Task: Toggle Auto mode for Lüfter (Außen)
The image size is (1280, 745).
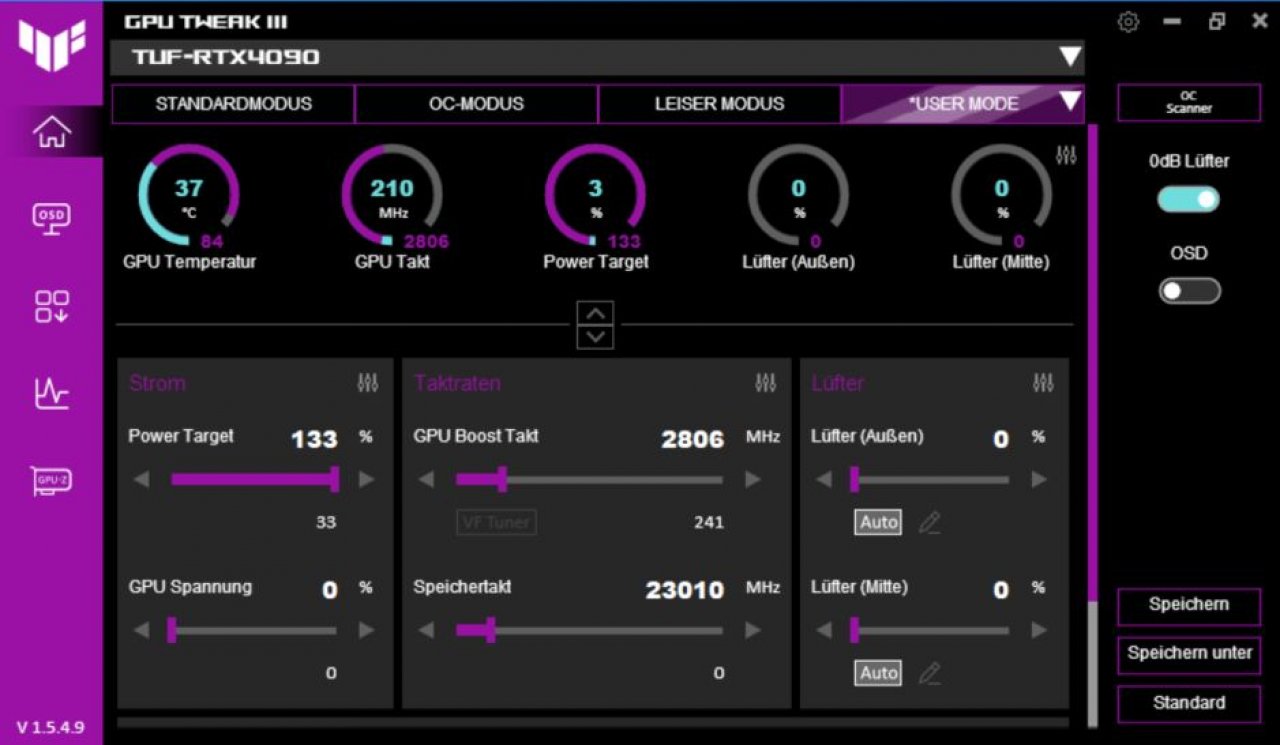Action: 878,522
